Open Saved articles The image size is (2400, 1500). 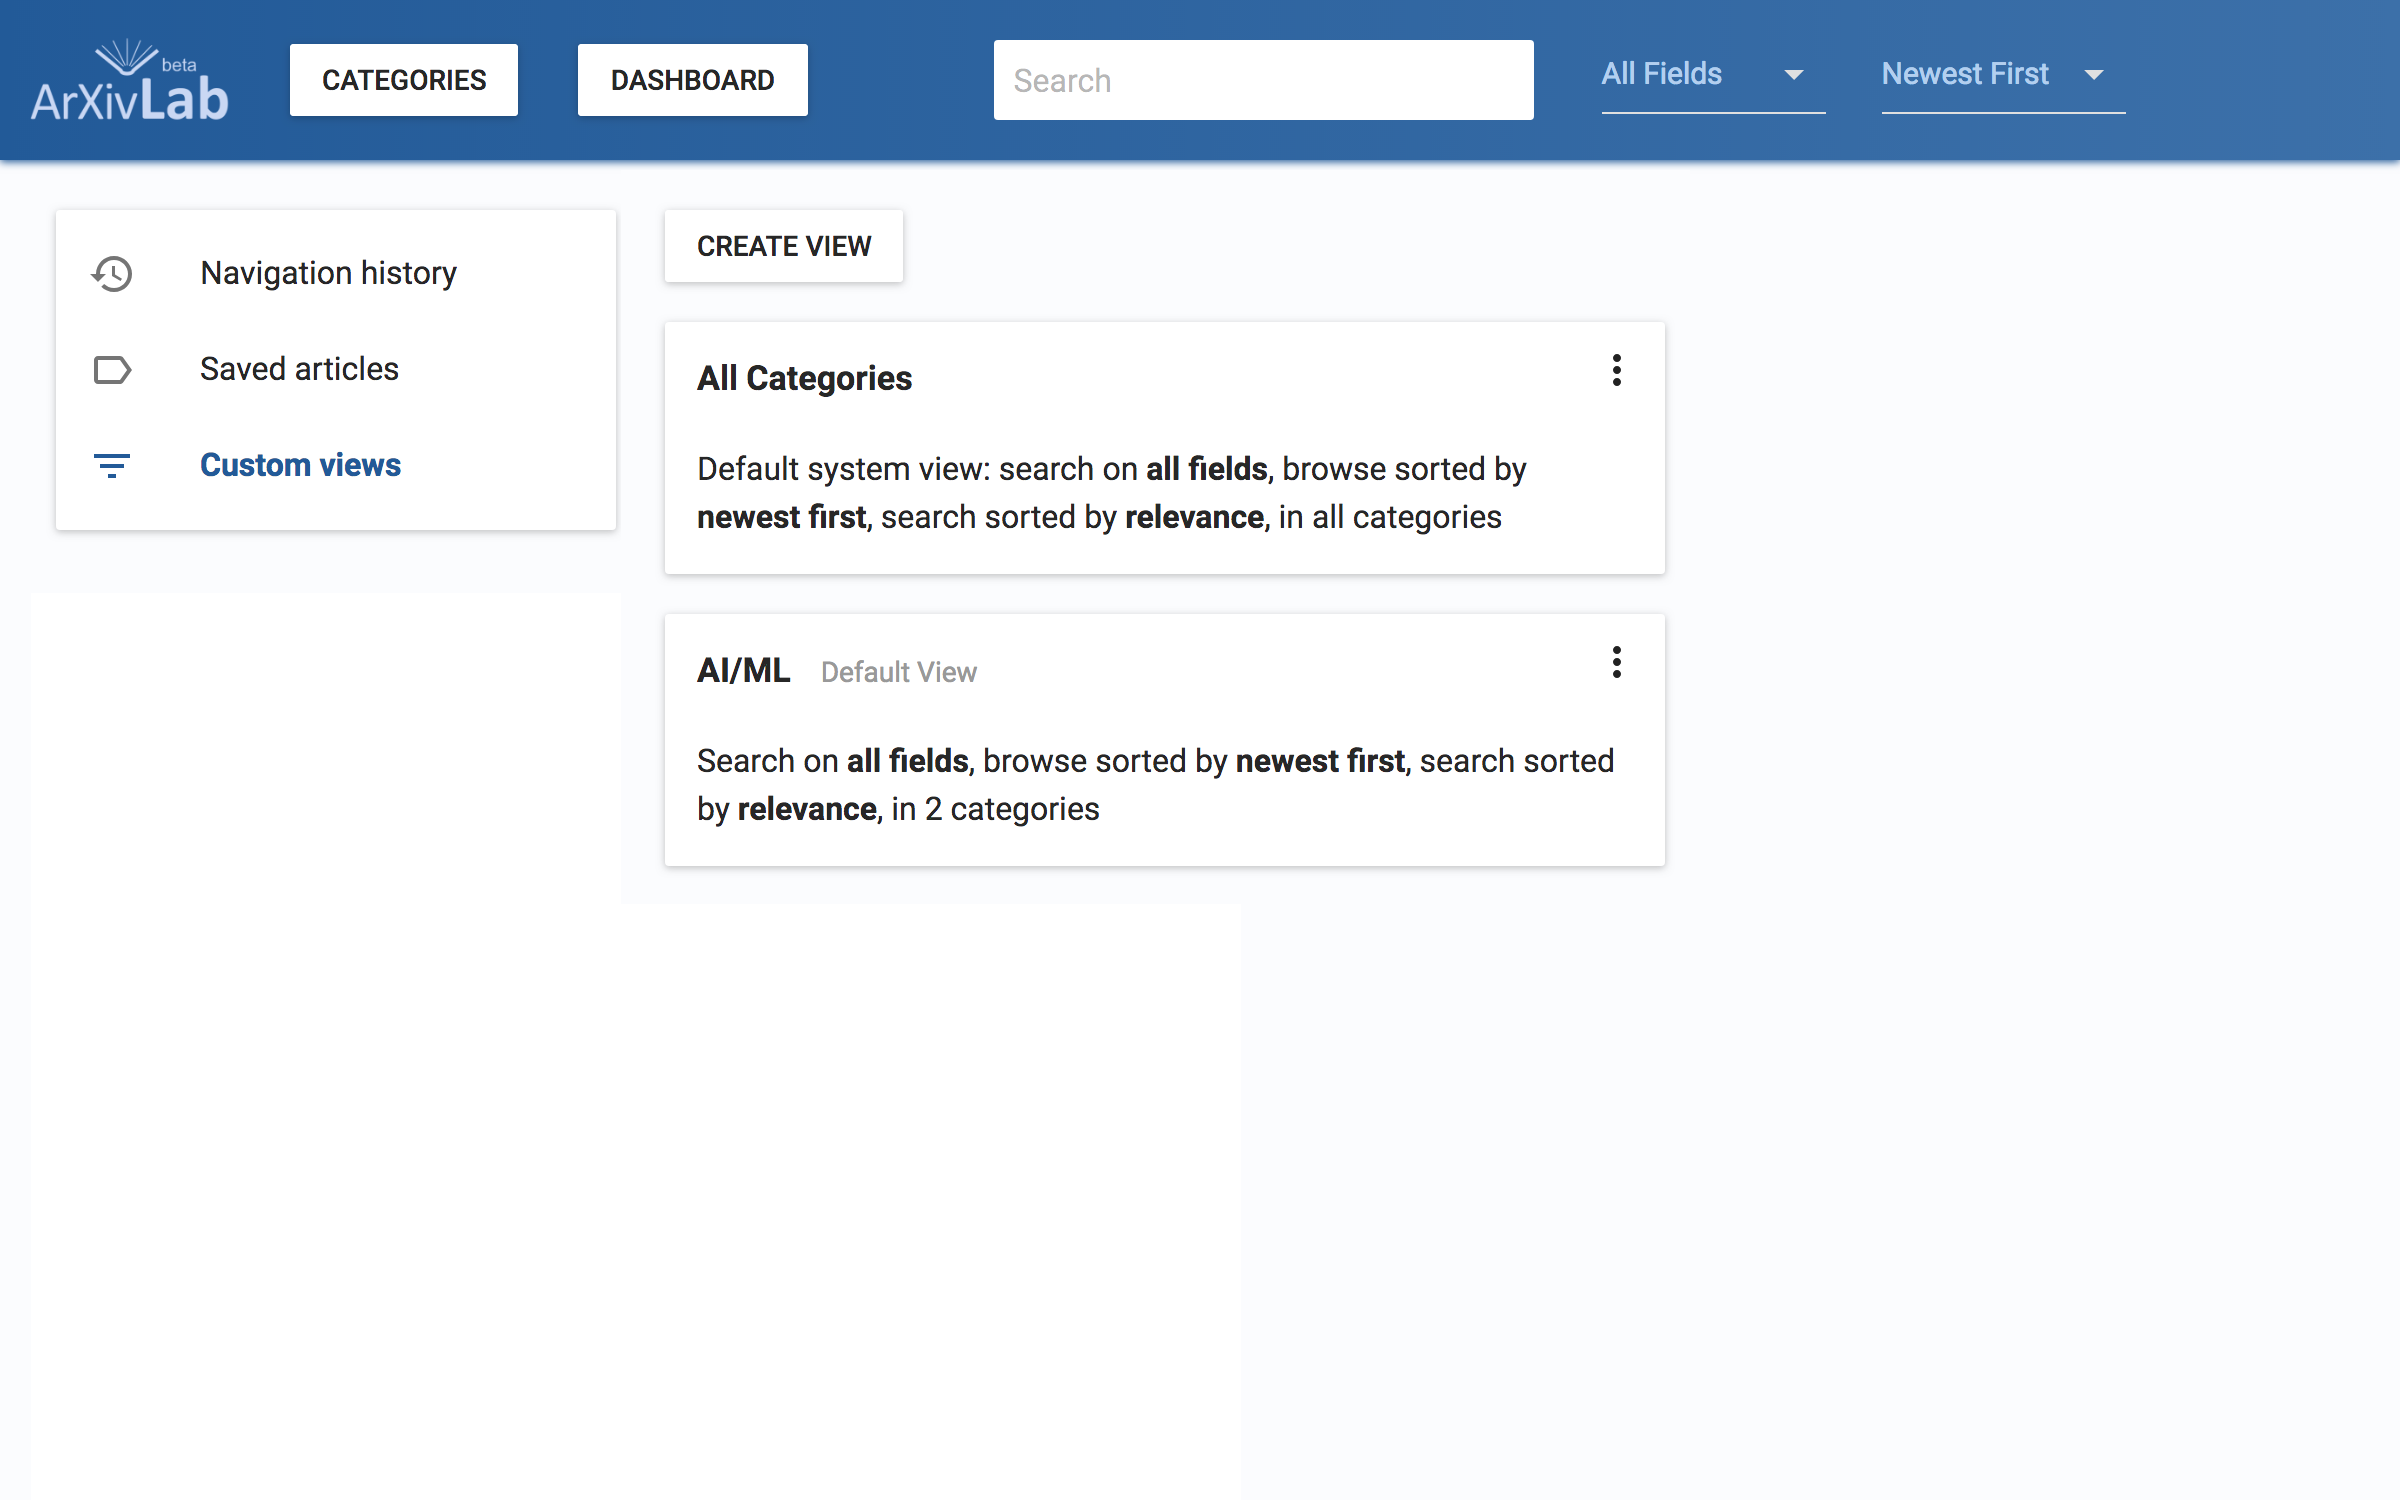click(336, 369)
